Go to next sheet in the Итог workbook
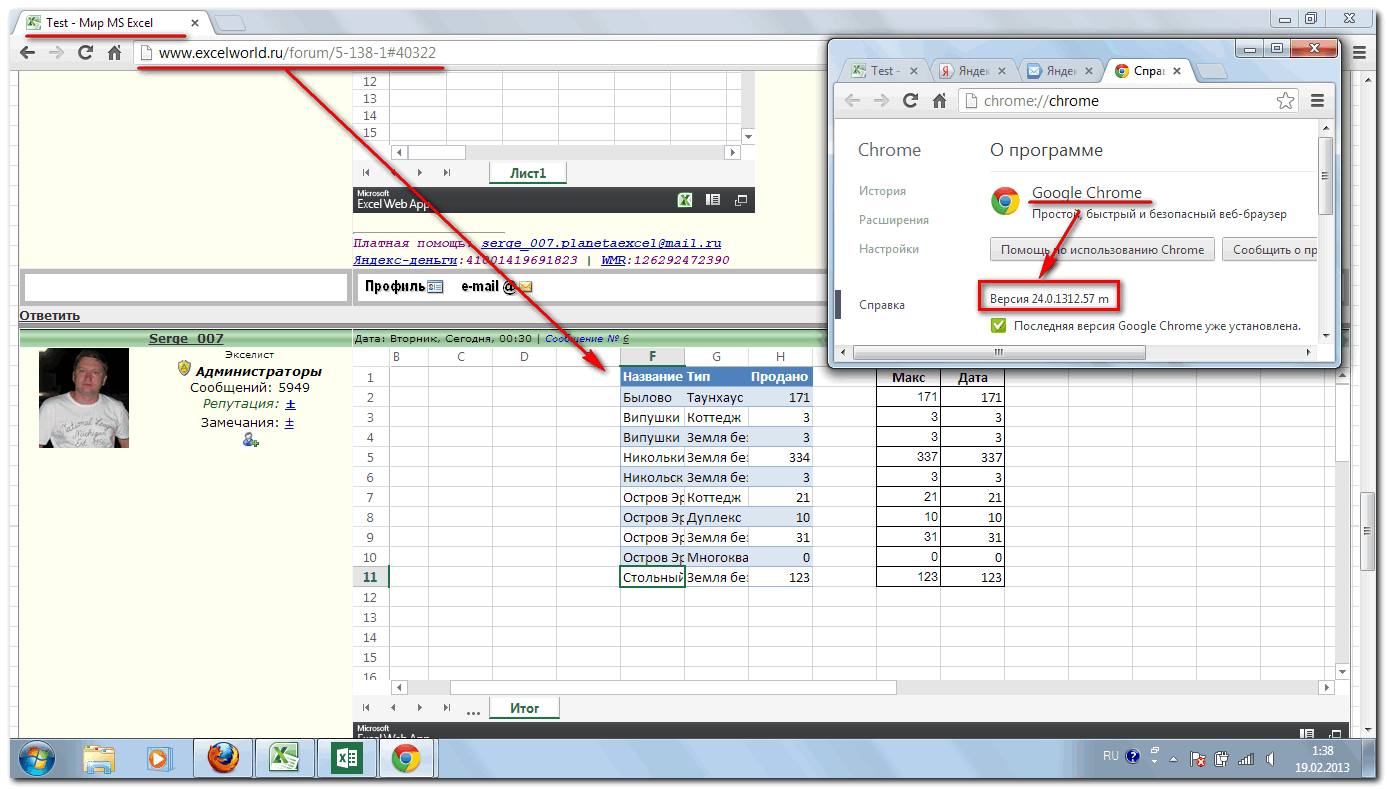The image size is (1387, 789). point(420,707)
